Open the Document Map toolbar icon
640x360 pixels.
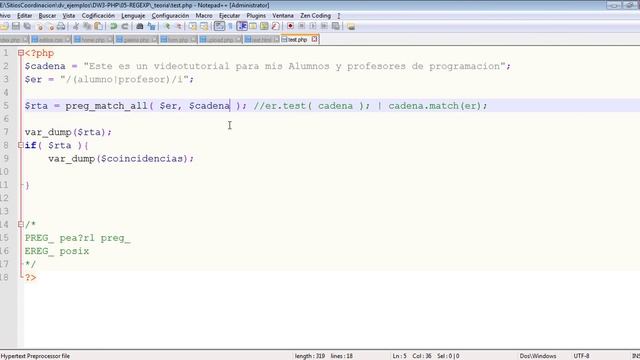[264, 27]
